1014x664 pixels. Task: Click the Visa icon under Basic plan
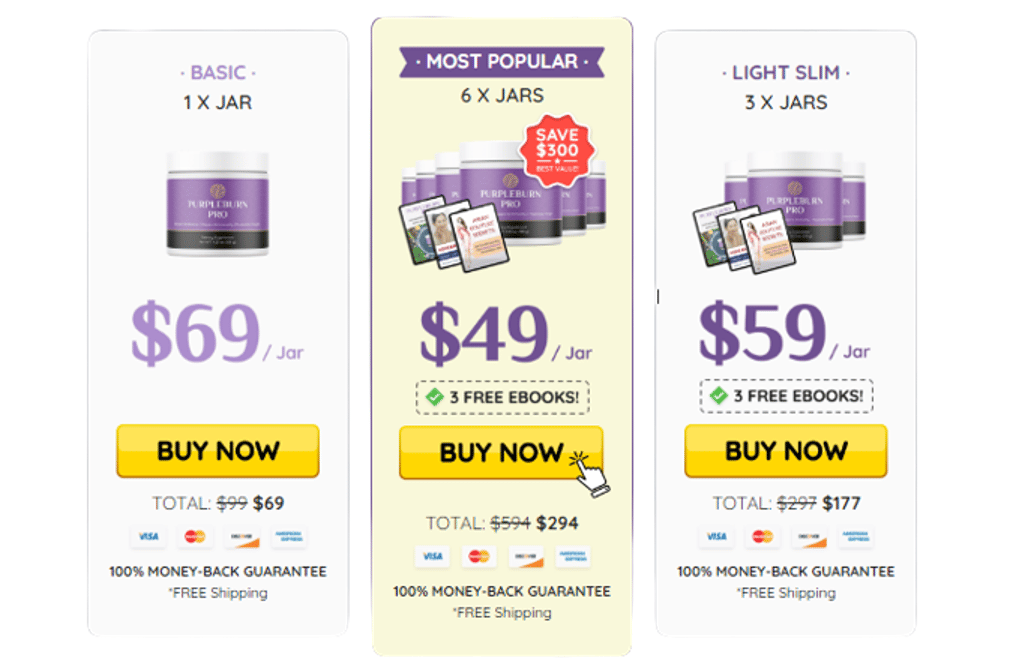click(148, 537)
